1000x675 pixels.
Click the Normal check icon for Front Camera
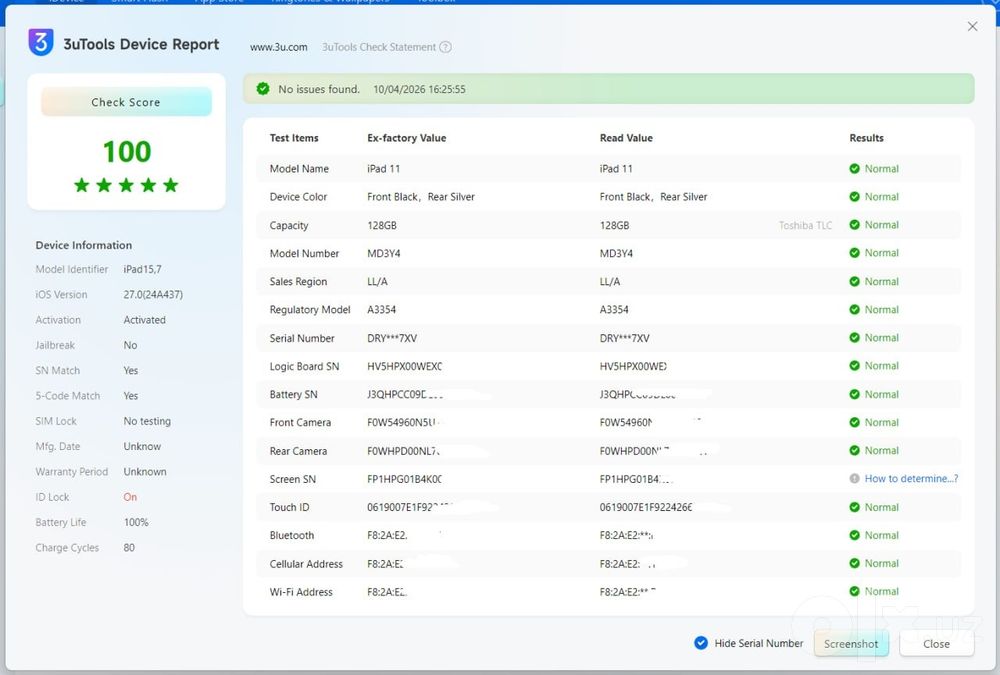(855, 422)
